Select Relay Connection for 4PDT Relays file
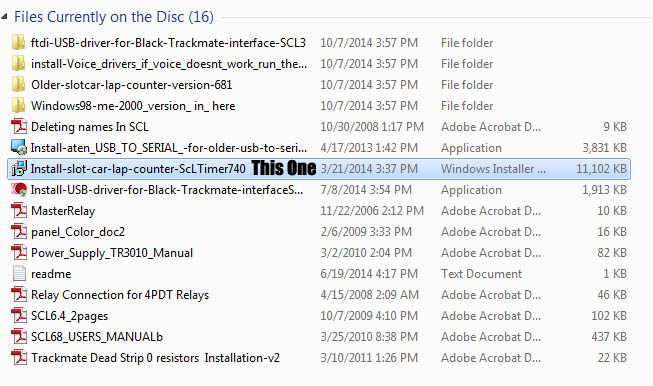 pos(120,295)
